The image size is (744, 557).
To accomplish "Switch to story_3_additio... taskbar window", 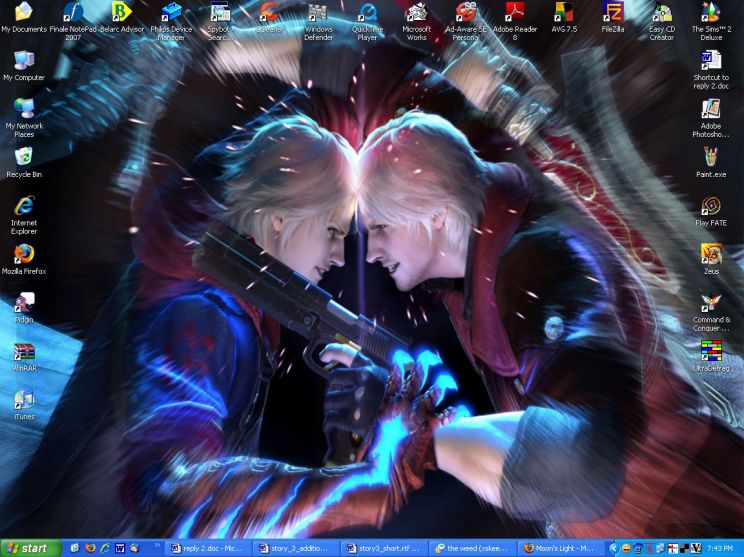I will point(296,548).
